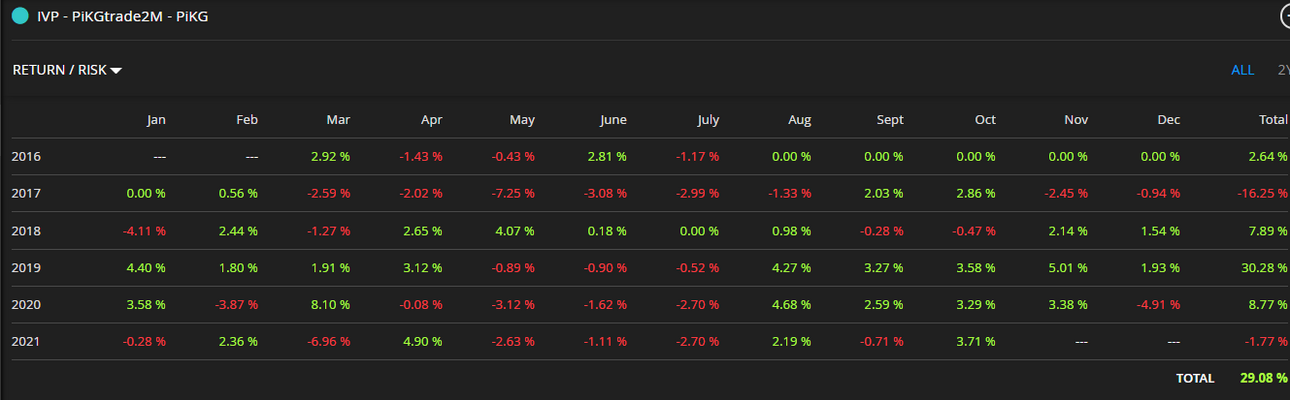Click the round icon at top right corner
1290x400 pixels.
click(x=1284, y=16)
